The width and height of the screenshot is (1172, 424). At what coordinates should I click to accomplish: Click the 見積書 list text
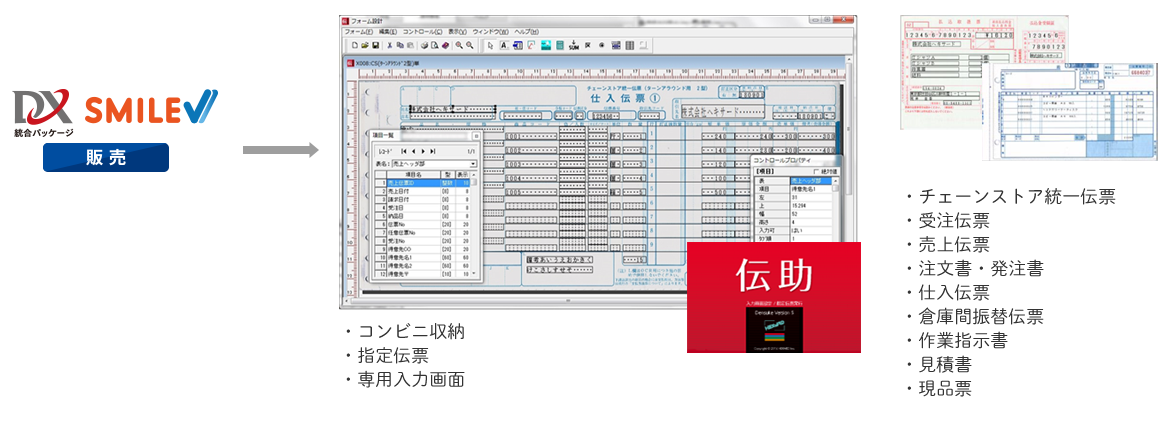point(945,364)
